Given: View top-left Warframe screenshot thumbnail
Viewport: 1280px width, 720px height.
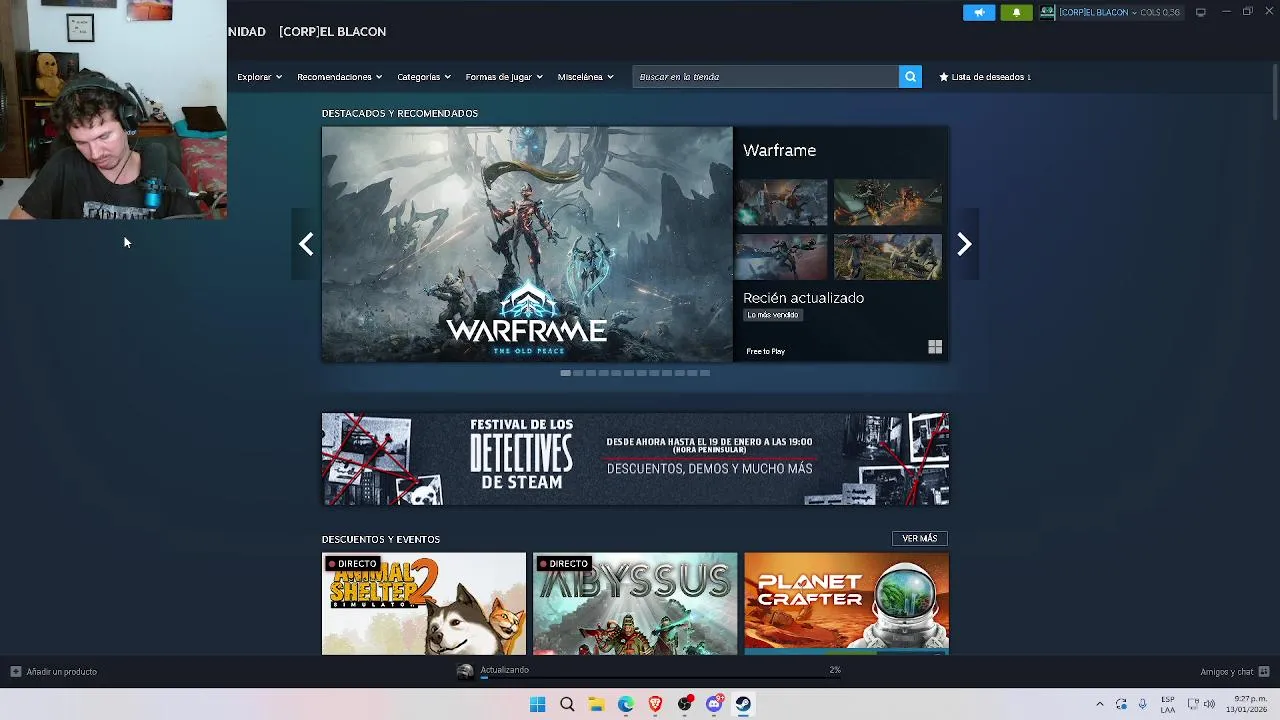Looking at the screenshot, I should [x=782, y=203].
